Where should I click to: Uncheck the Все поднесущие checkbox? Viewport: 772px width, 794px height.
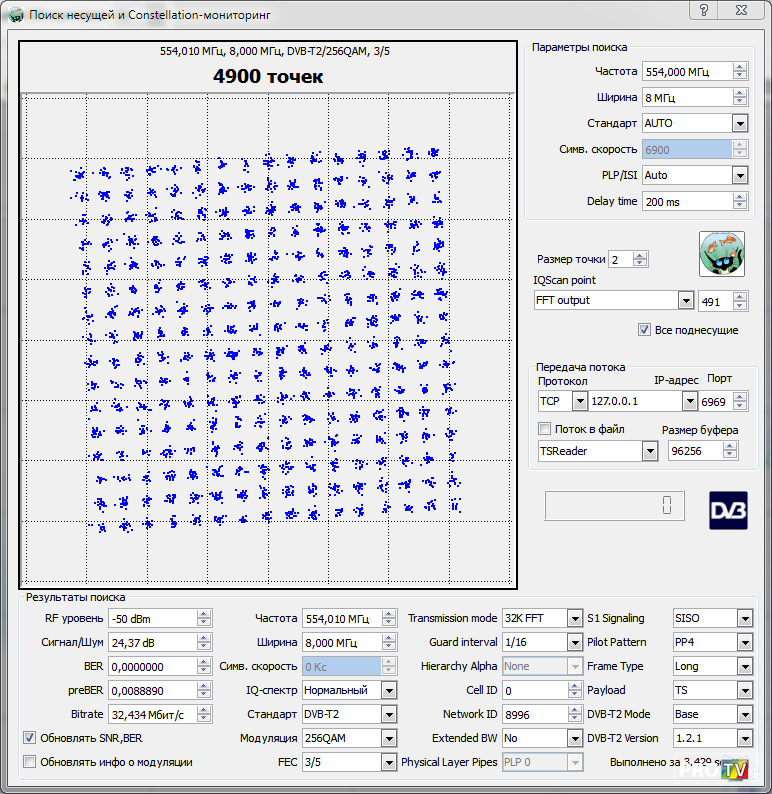[644, 329]
